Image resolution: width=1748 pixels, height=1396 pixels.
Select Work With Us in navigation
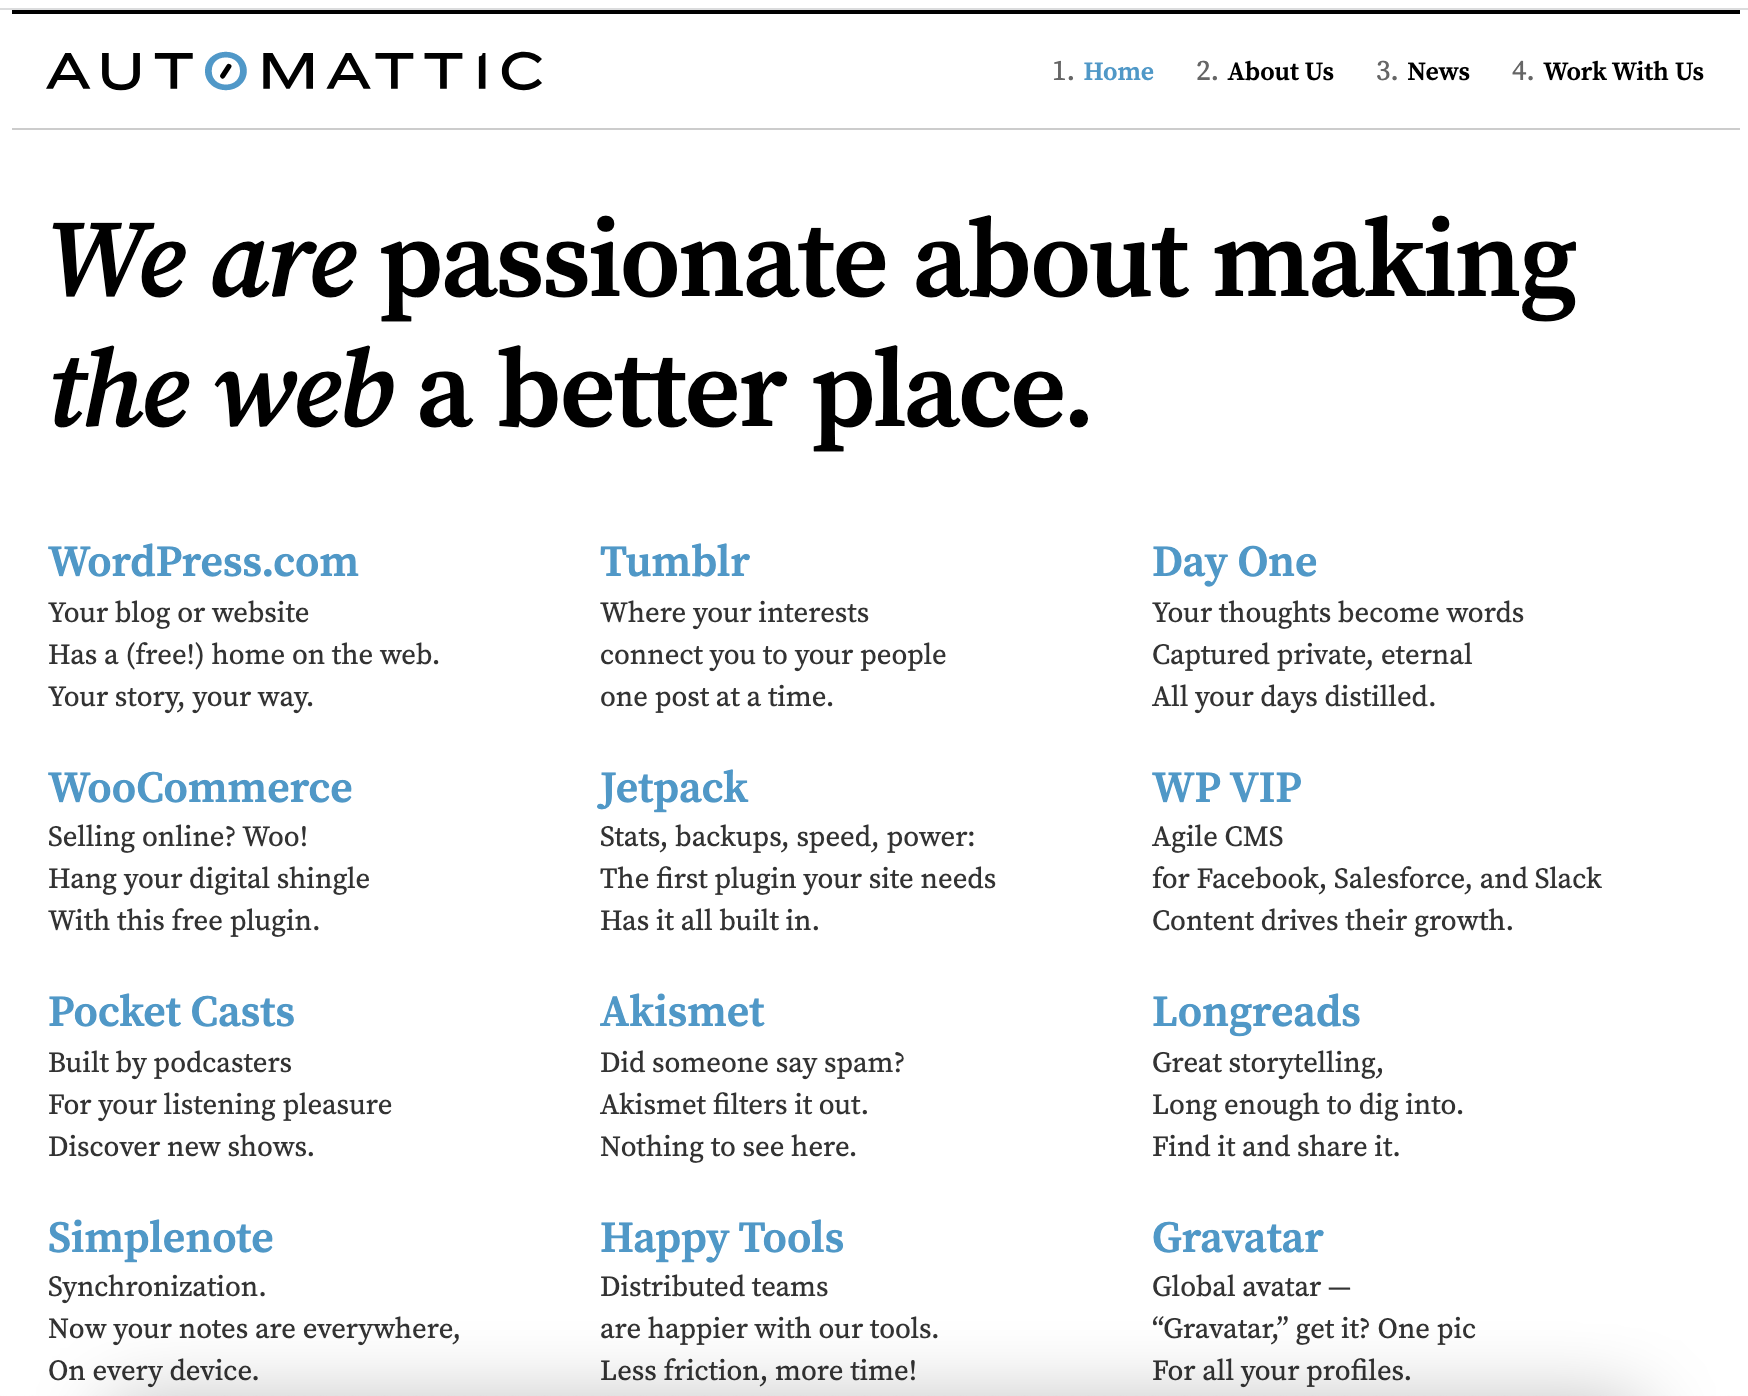1623,72
